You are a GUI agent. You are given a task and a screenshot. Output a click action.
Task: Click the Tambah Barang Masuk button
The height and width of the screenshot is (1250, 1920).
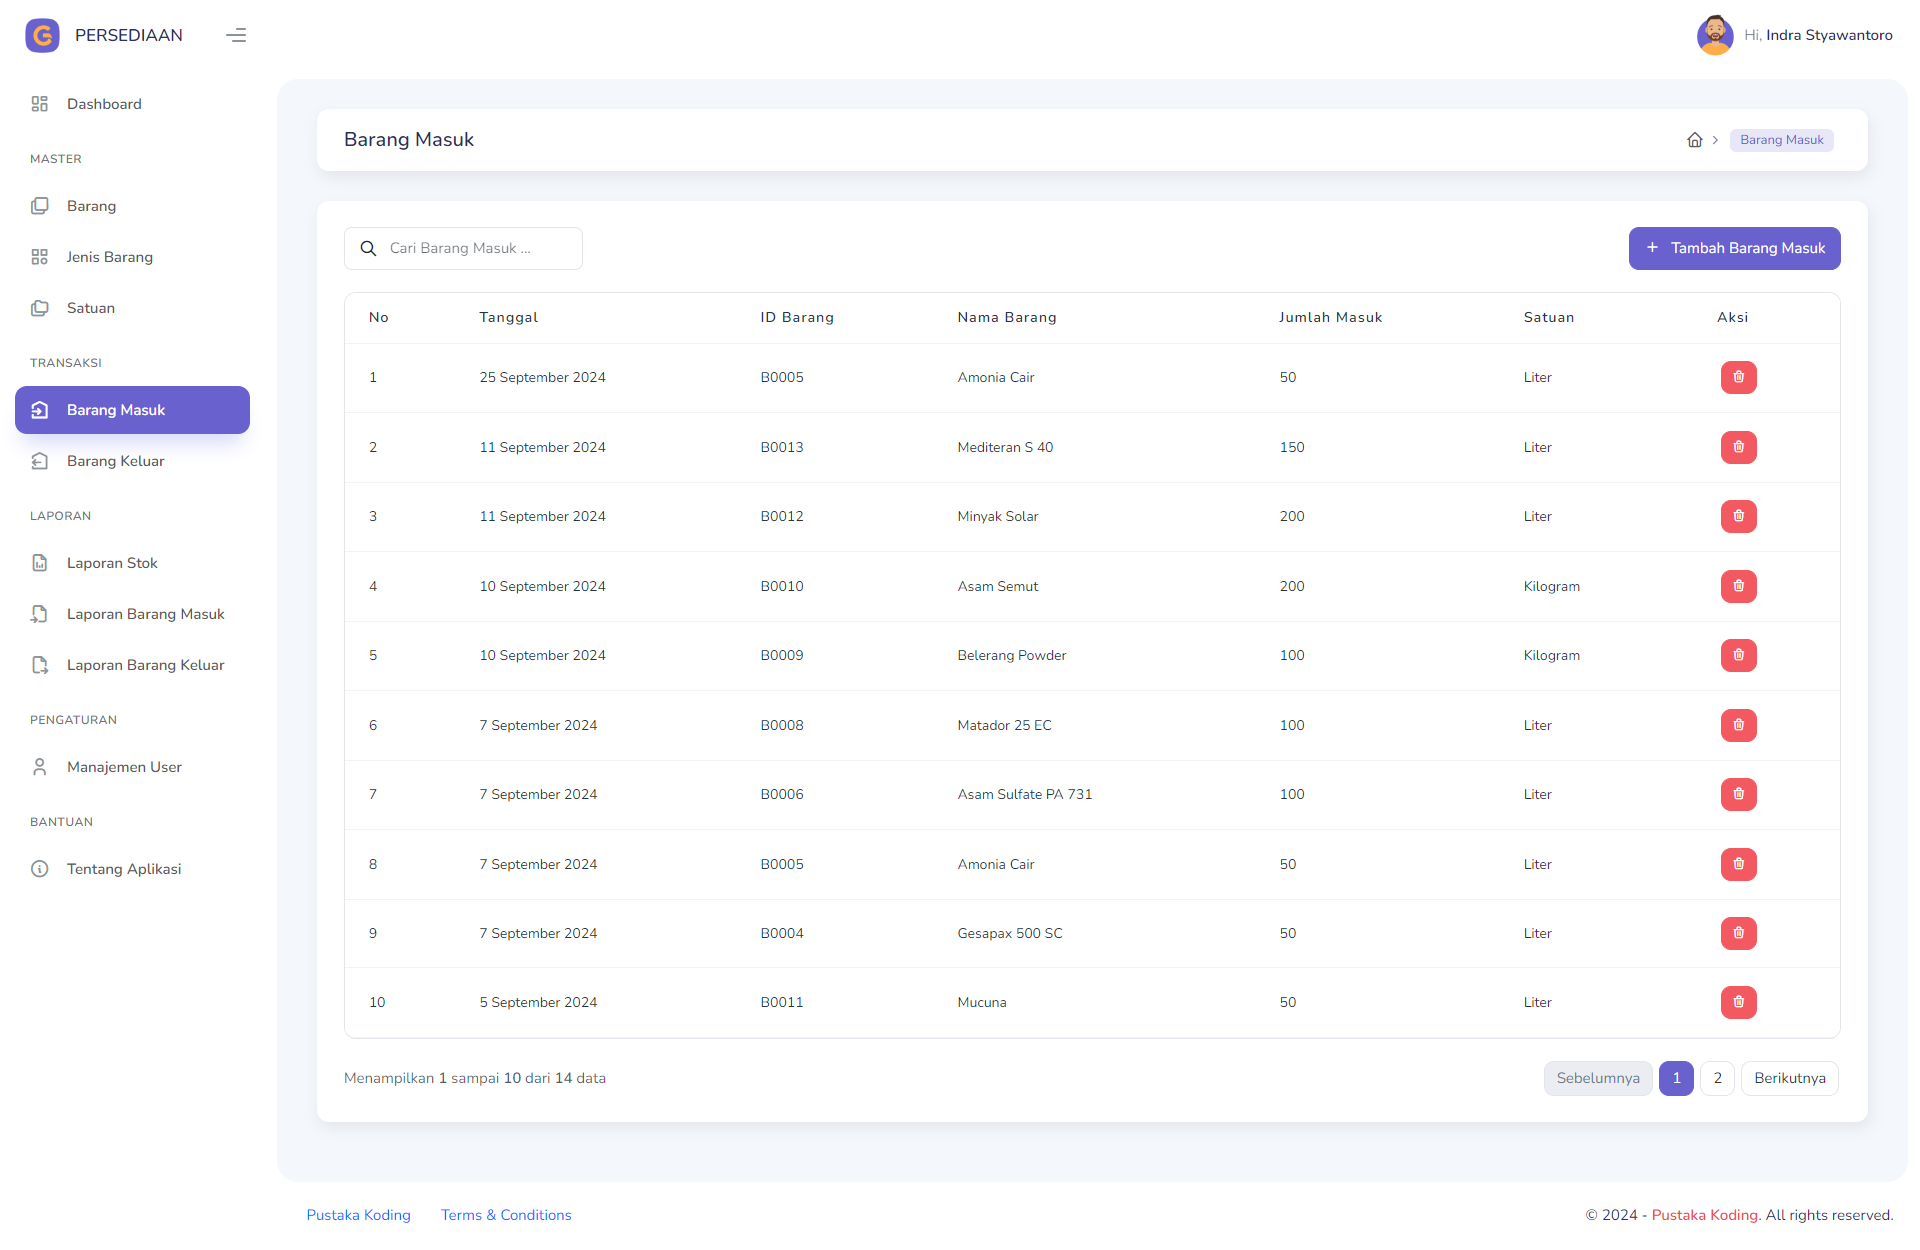coord(1735,248)
